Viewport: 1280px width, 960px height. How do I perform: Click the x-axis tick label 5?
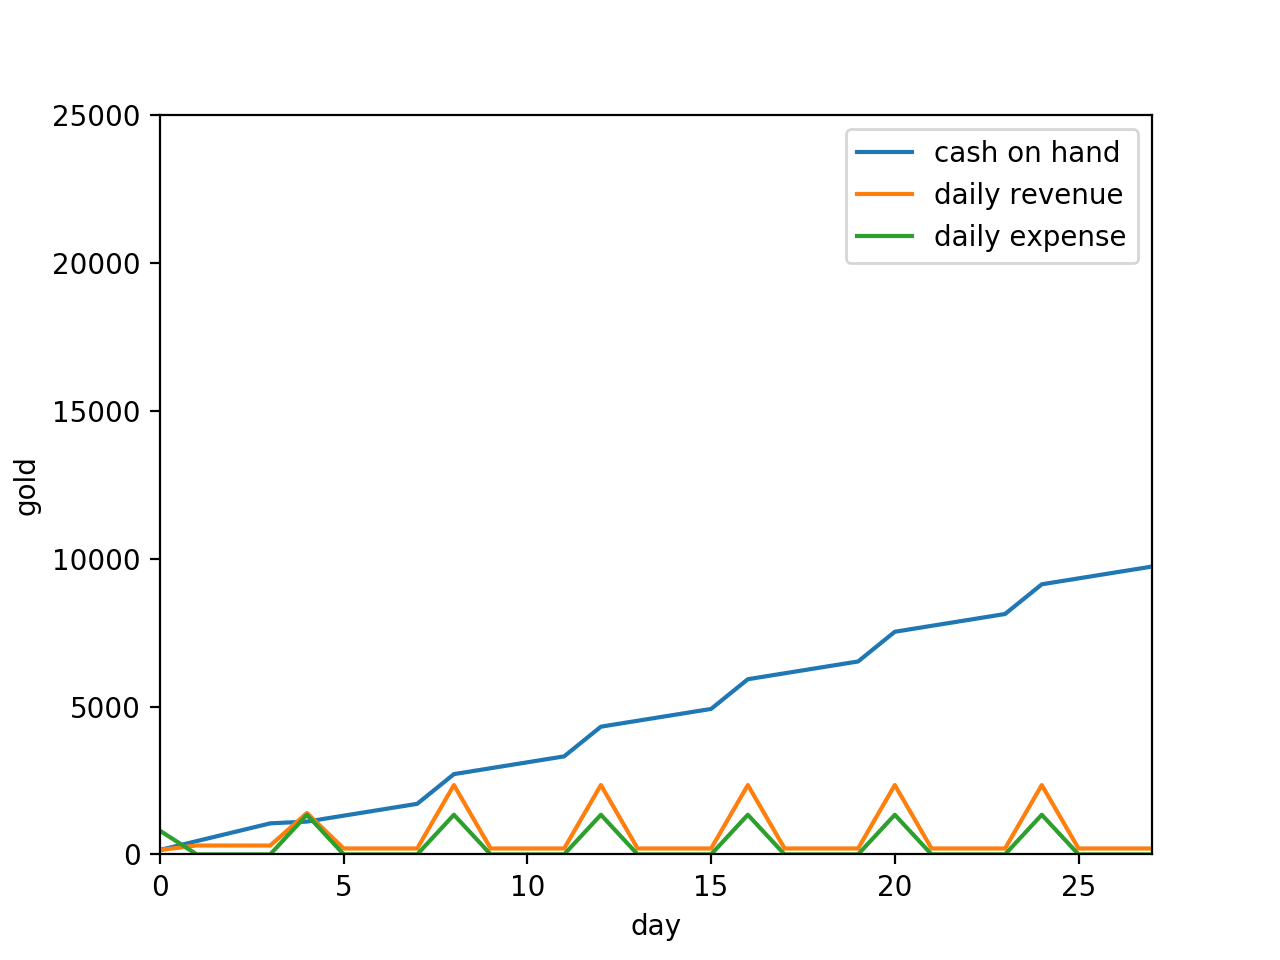[x=344, y=886]
